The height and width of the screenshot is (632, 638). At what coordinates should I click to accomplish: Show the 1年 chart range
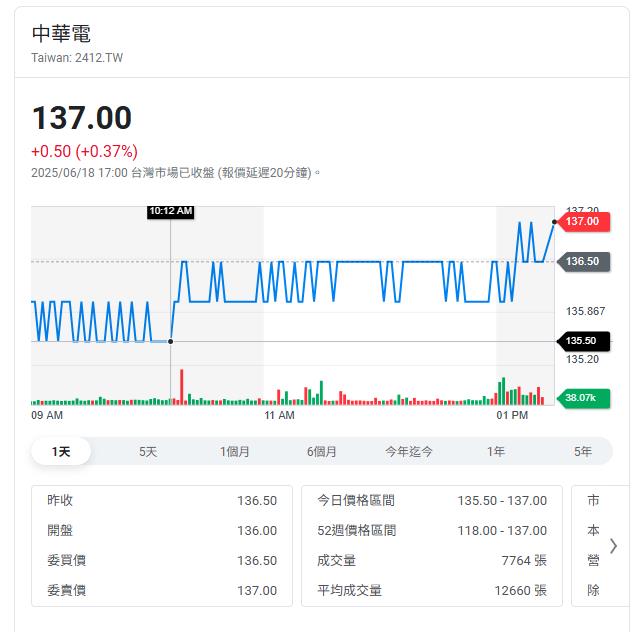[496, 451]
